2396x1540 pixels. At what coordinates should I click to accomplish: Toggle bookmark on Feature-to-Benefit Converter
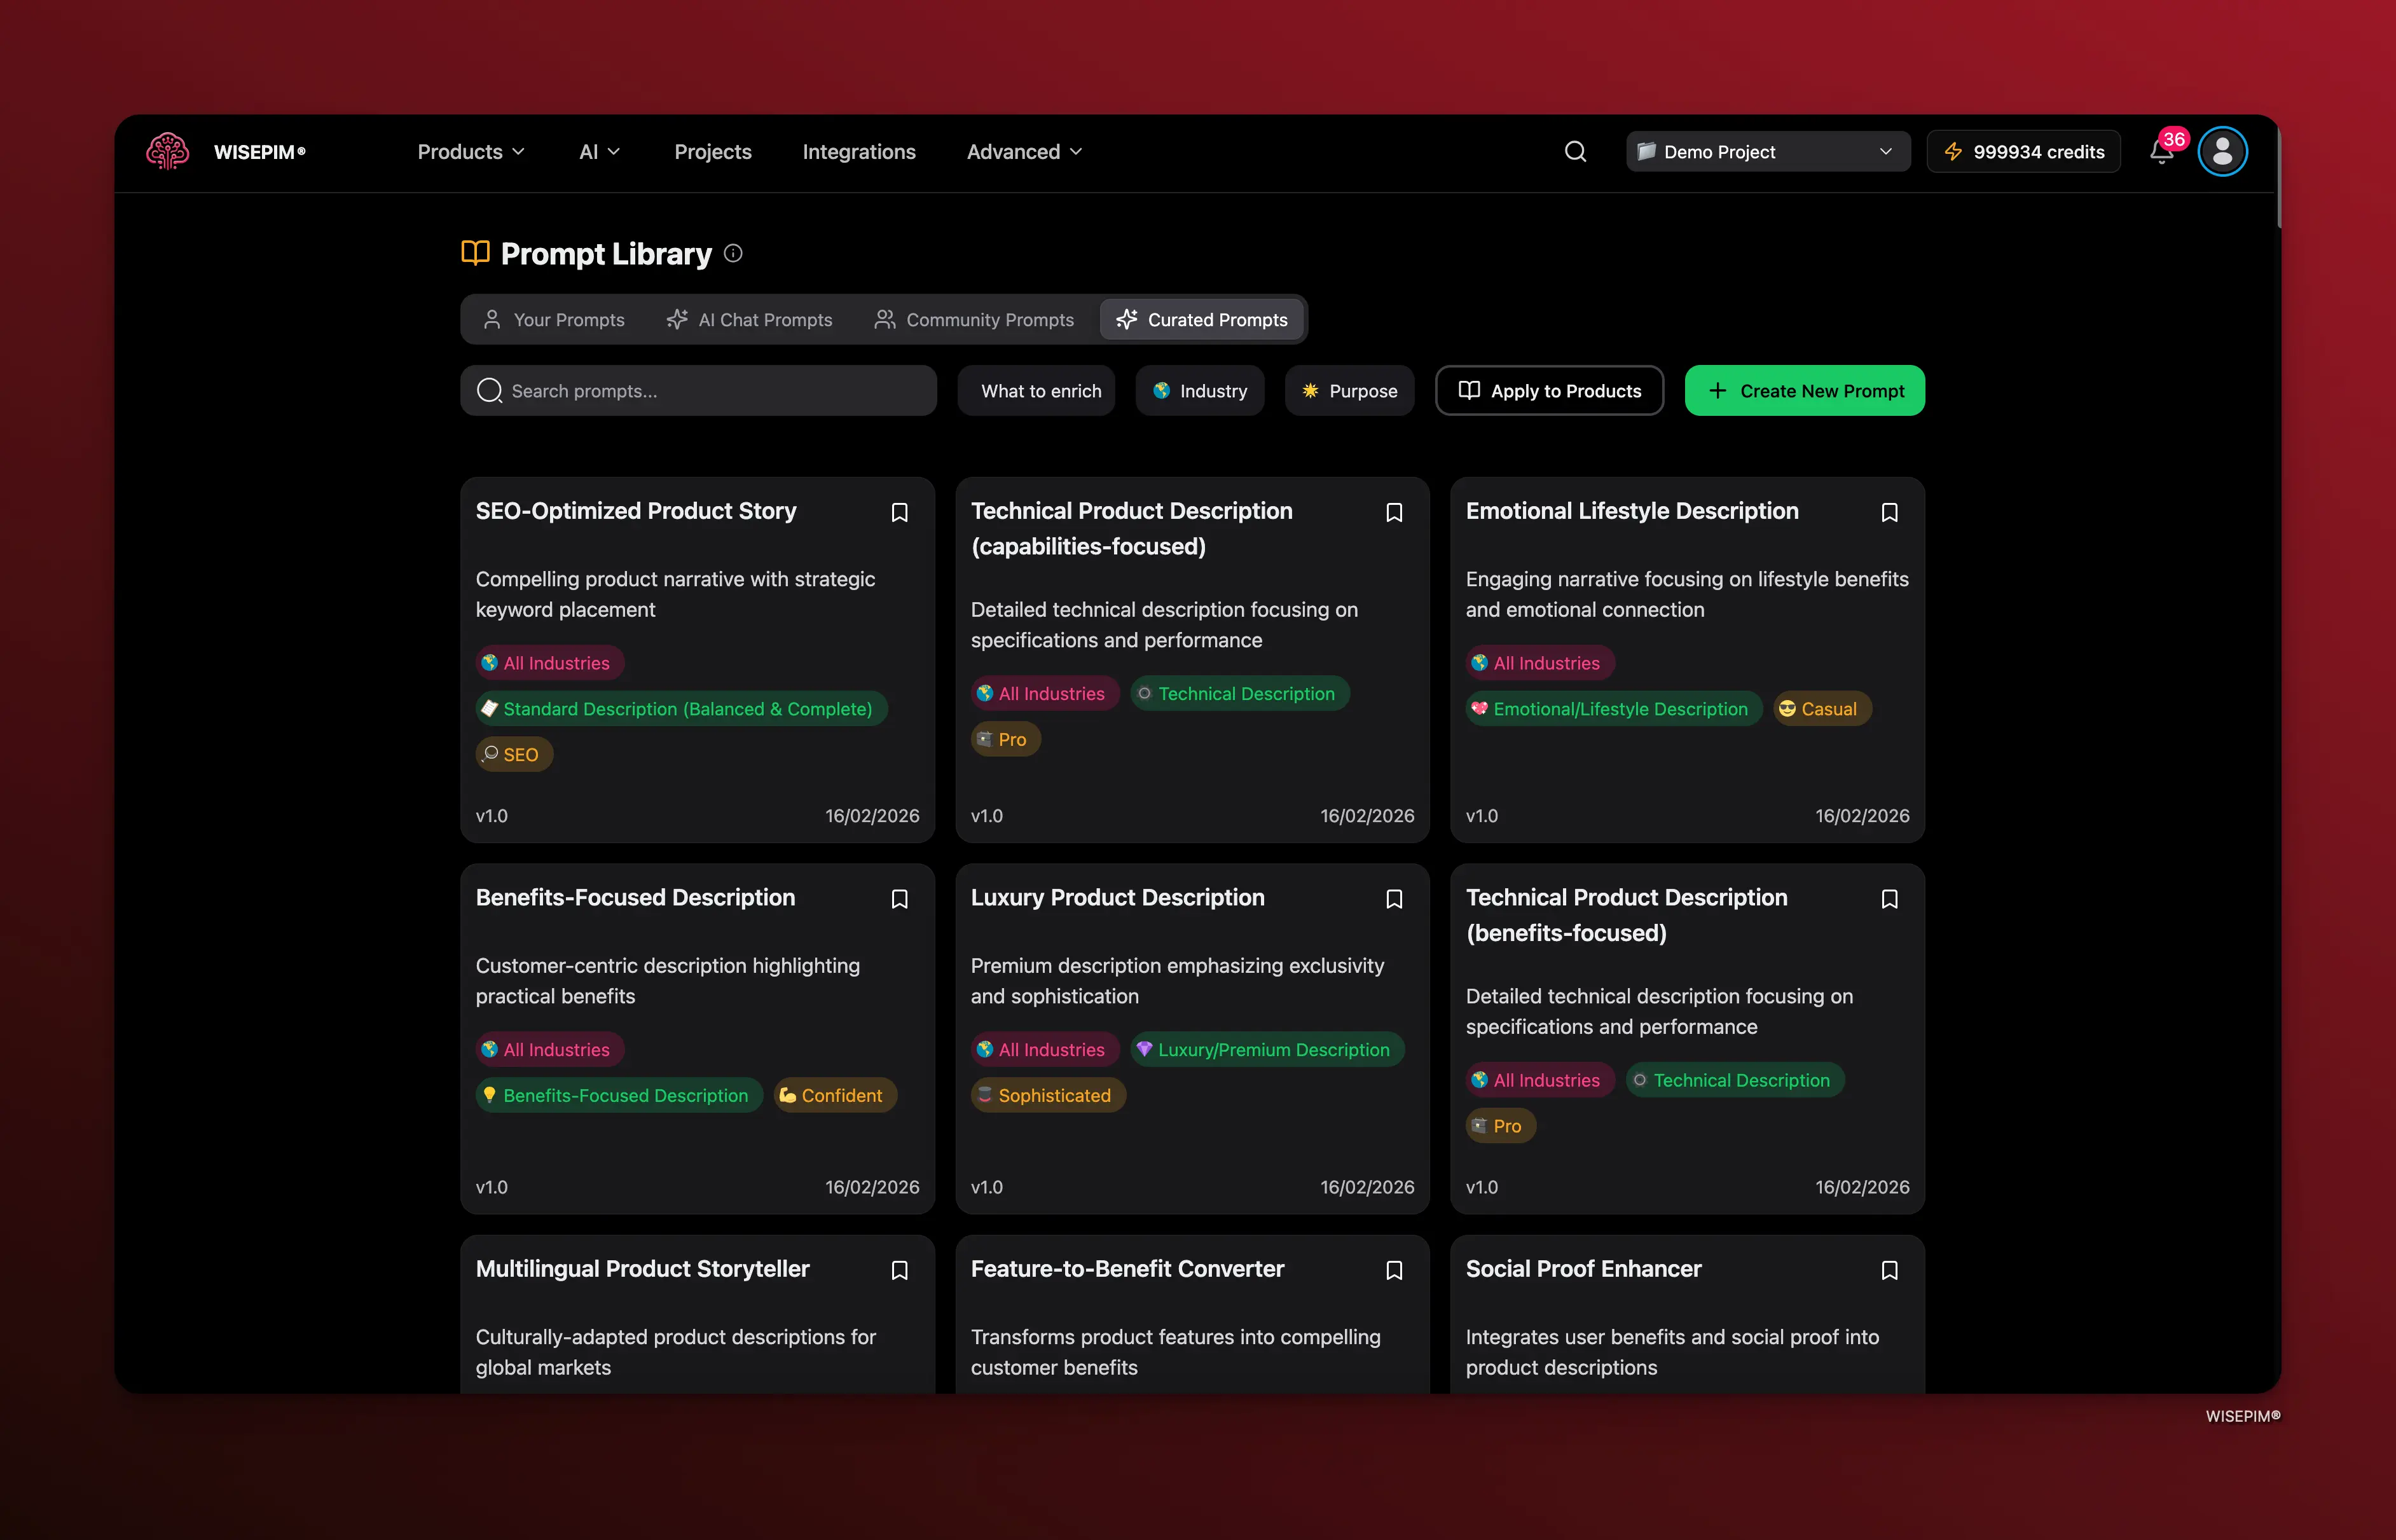pos(1395,1270)
